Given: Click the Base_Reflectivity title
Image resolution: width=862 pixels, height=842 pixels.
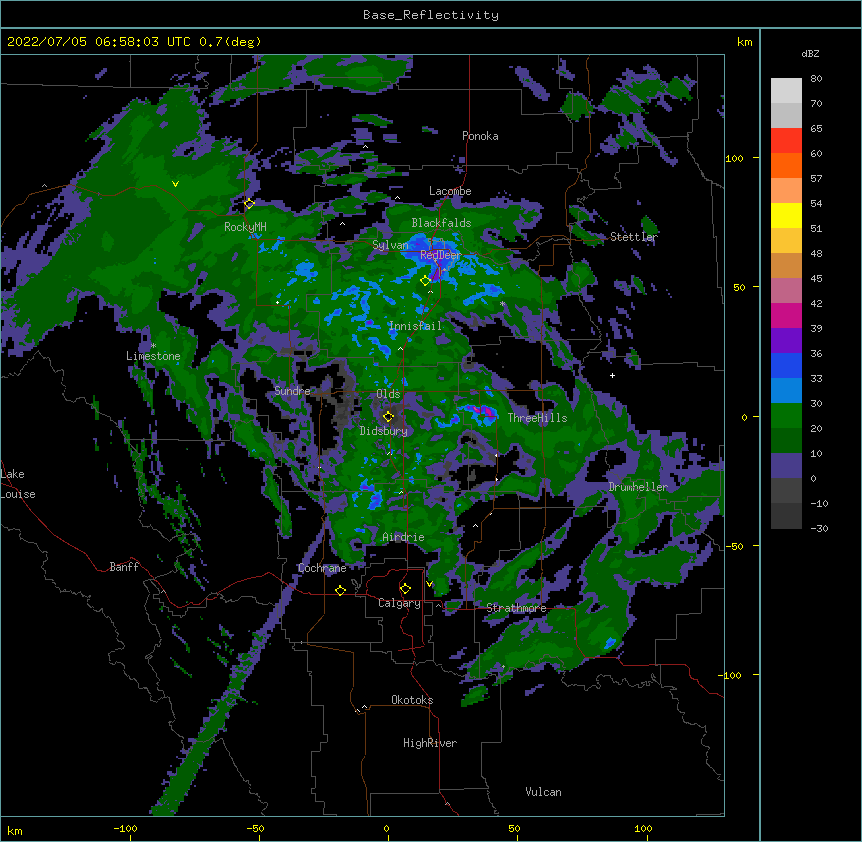Looking at the screenshot, I should click(431, 15).
